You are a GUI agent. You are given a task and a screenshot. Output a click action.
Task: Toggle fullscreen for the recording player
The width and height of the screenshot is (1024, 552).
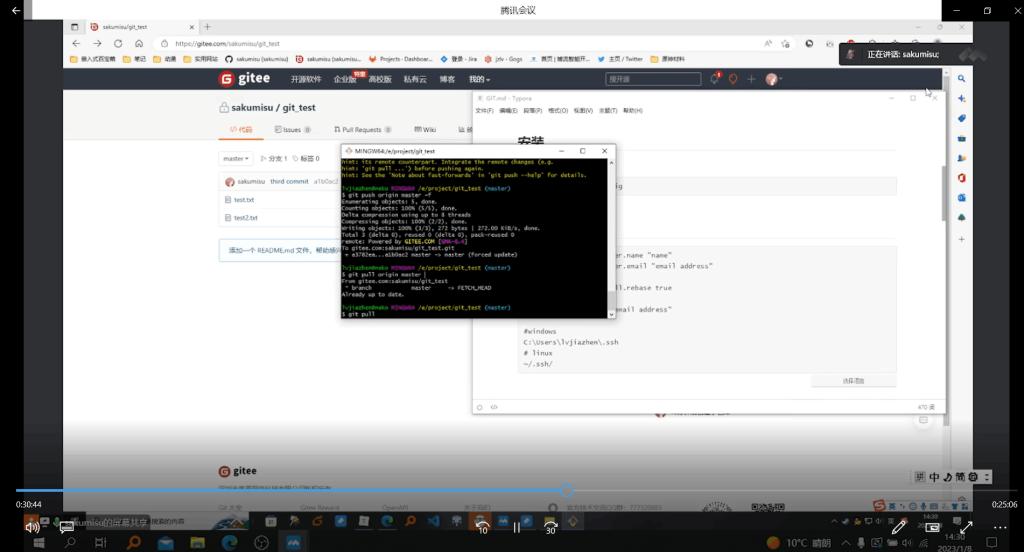click(x=966, y=527)
